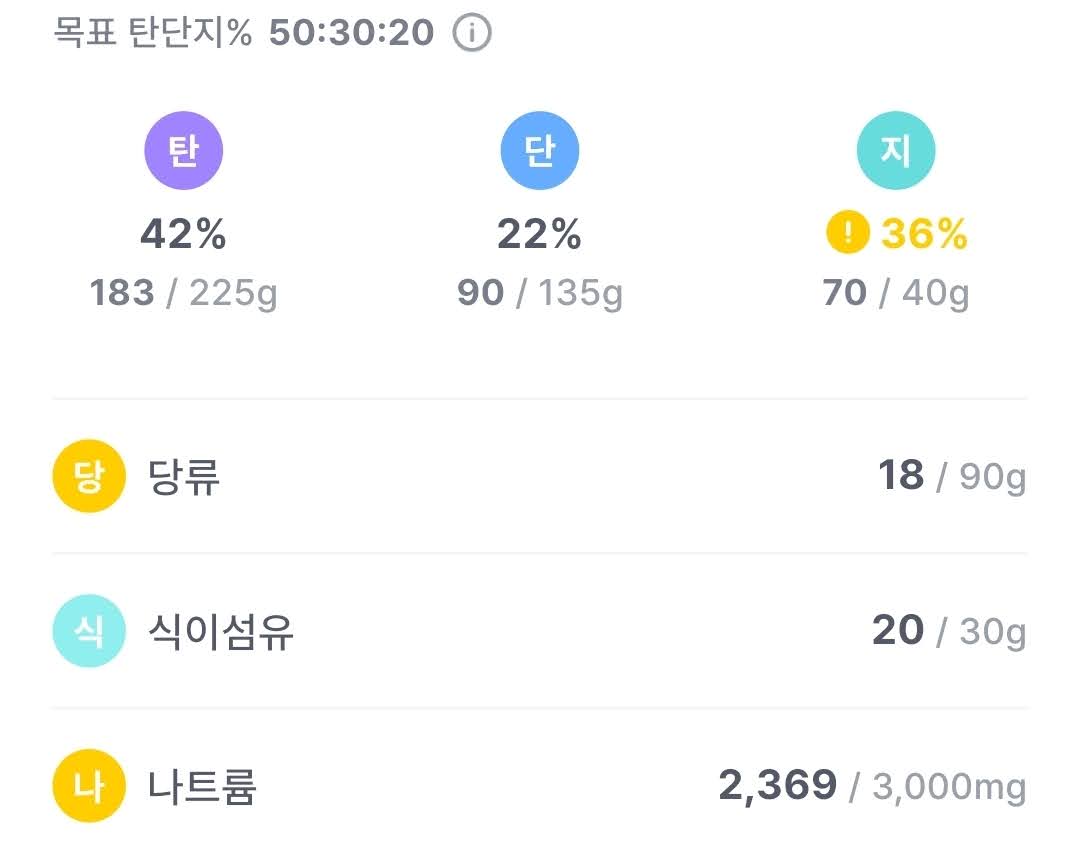This screenshot has height=845, width=1079.
Task: Select the purple 탄 carbohydrate icon
Action: 184,150
